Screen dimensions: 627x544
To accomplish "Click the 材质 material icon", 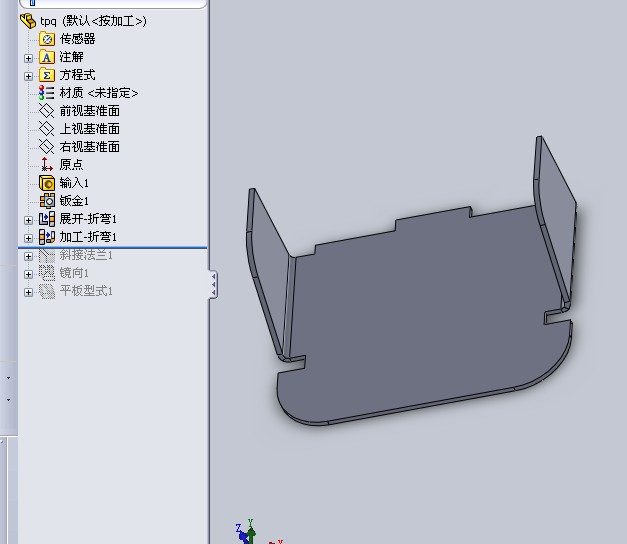I will point(47,93).
